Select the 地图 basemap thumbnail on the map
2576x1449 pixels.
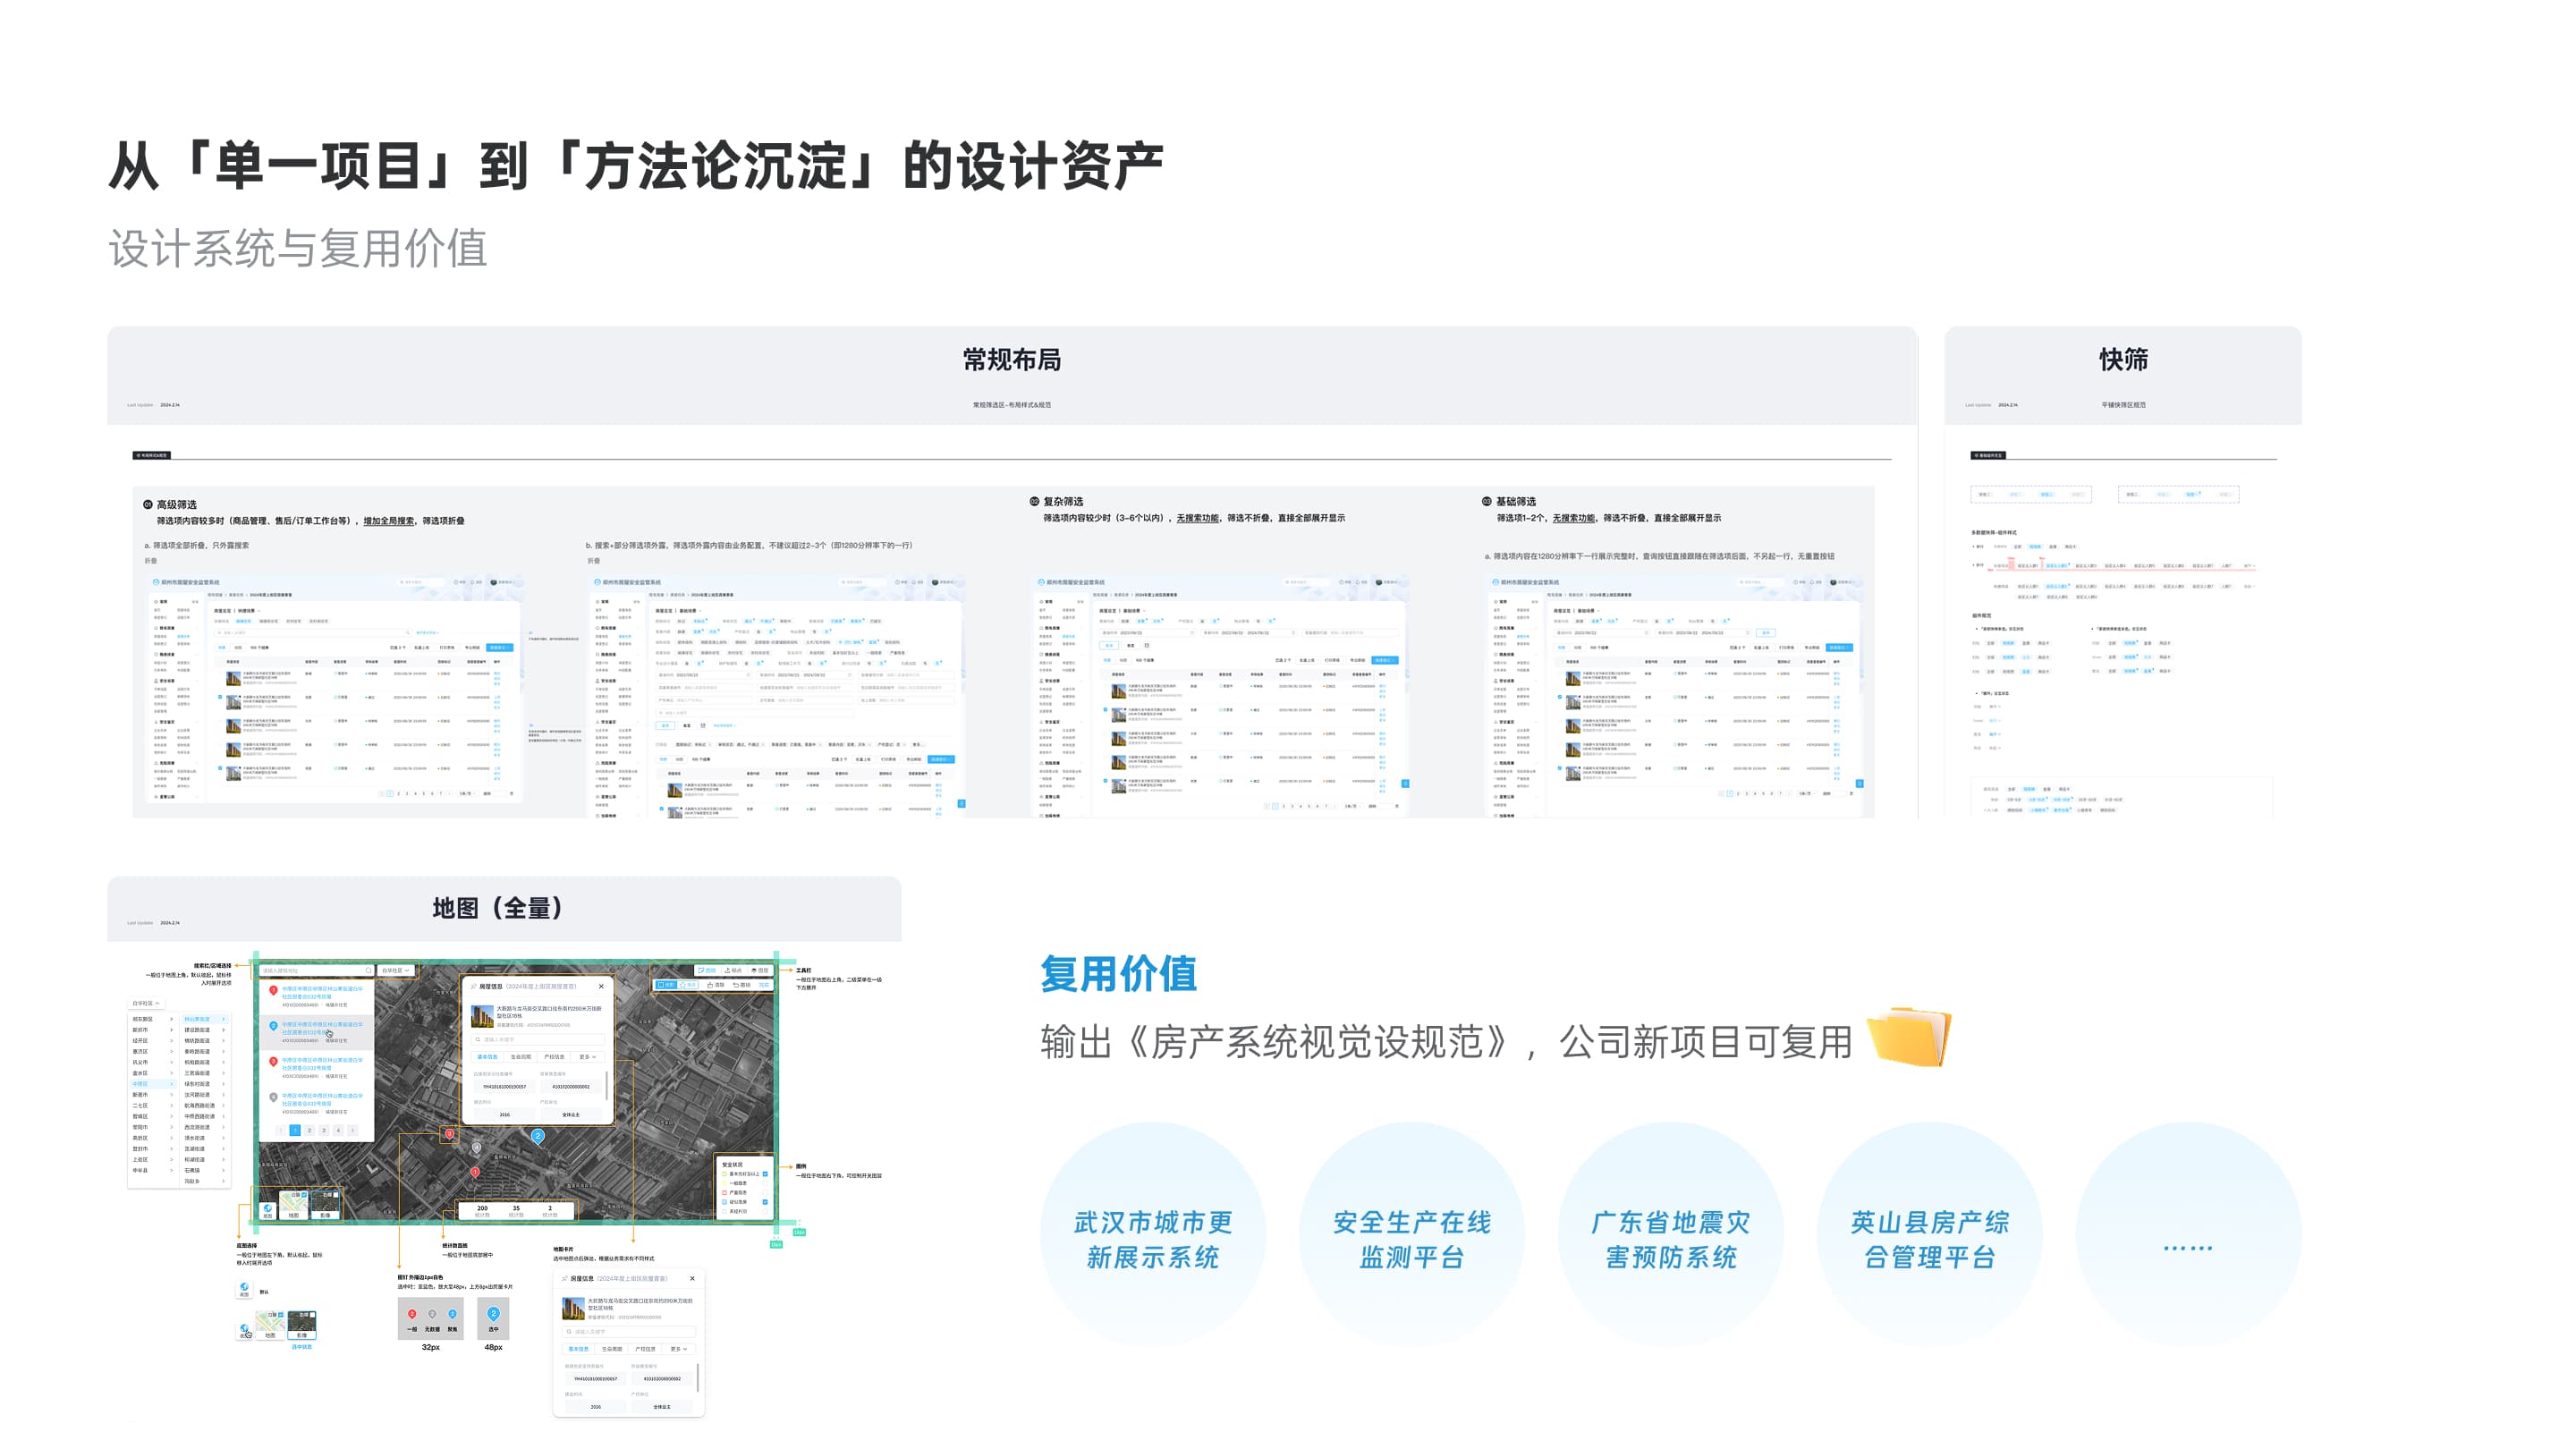(x=293, y=1205)
